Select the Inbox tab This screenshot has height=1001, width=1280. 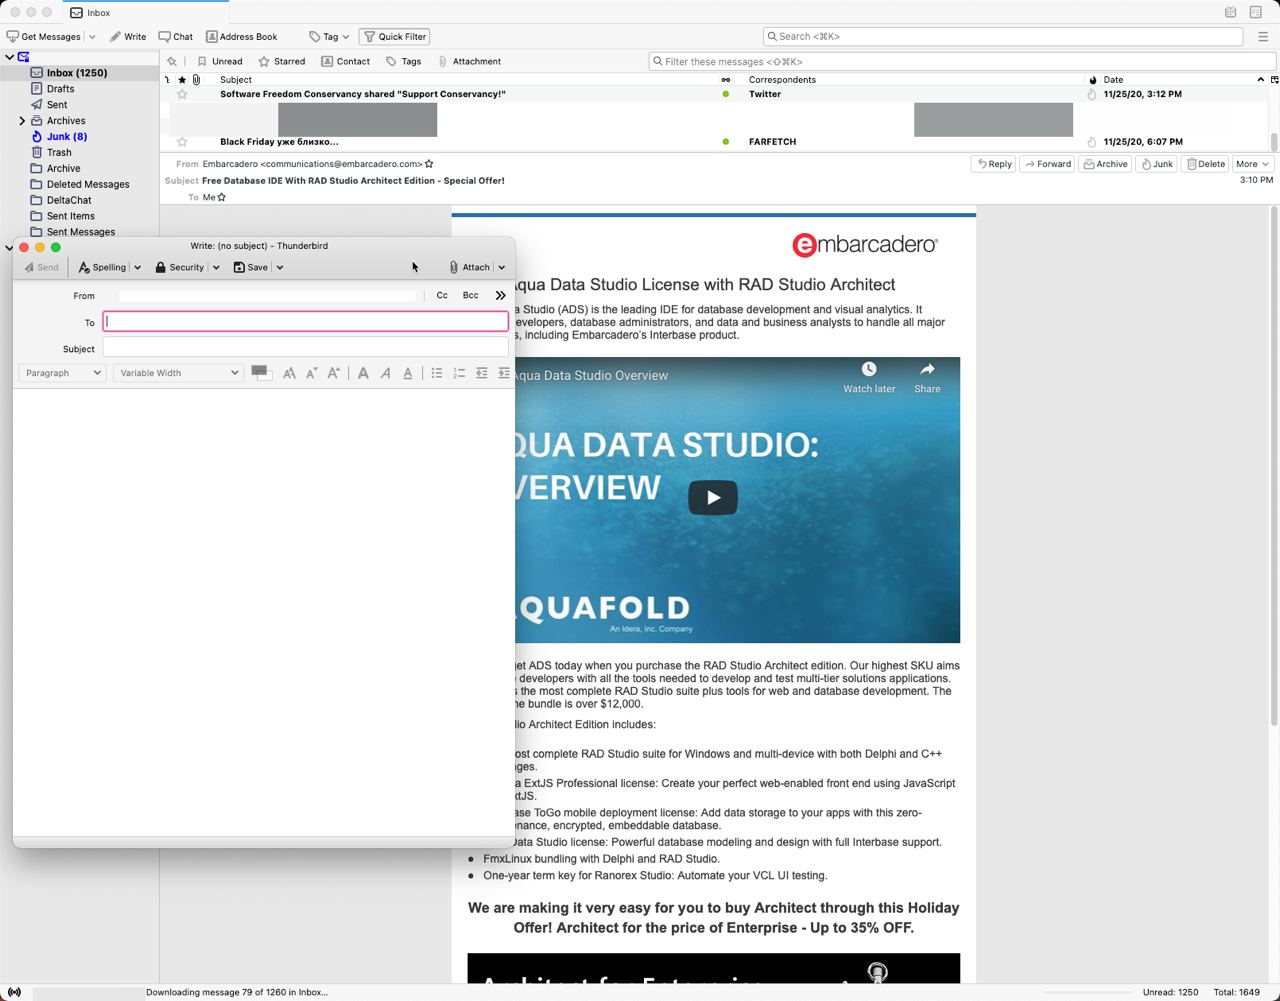[145, 12]
